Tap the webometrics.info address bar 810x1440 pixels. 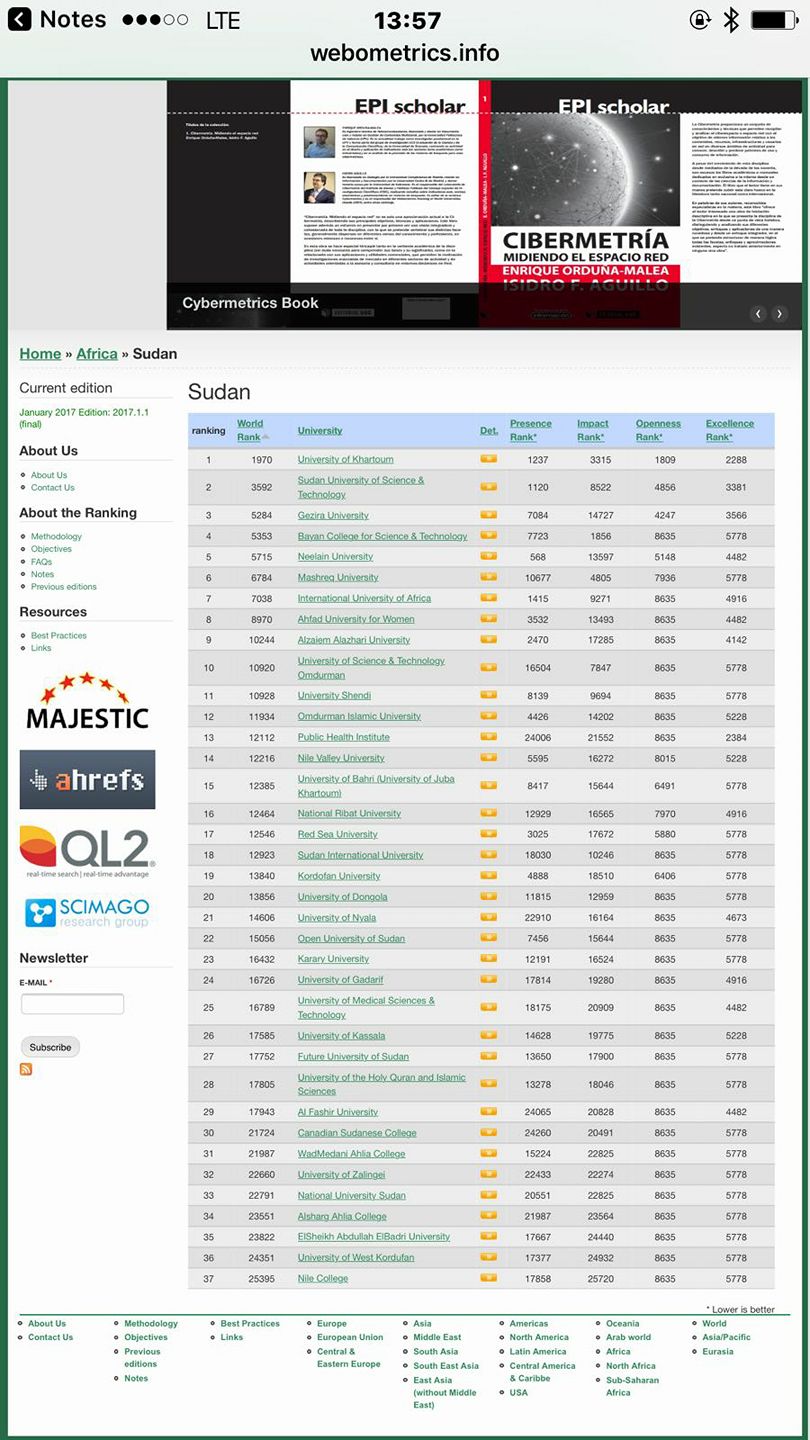click(x=405, y=52)
